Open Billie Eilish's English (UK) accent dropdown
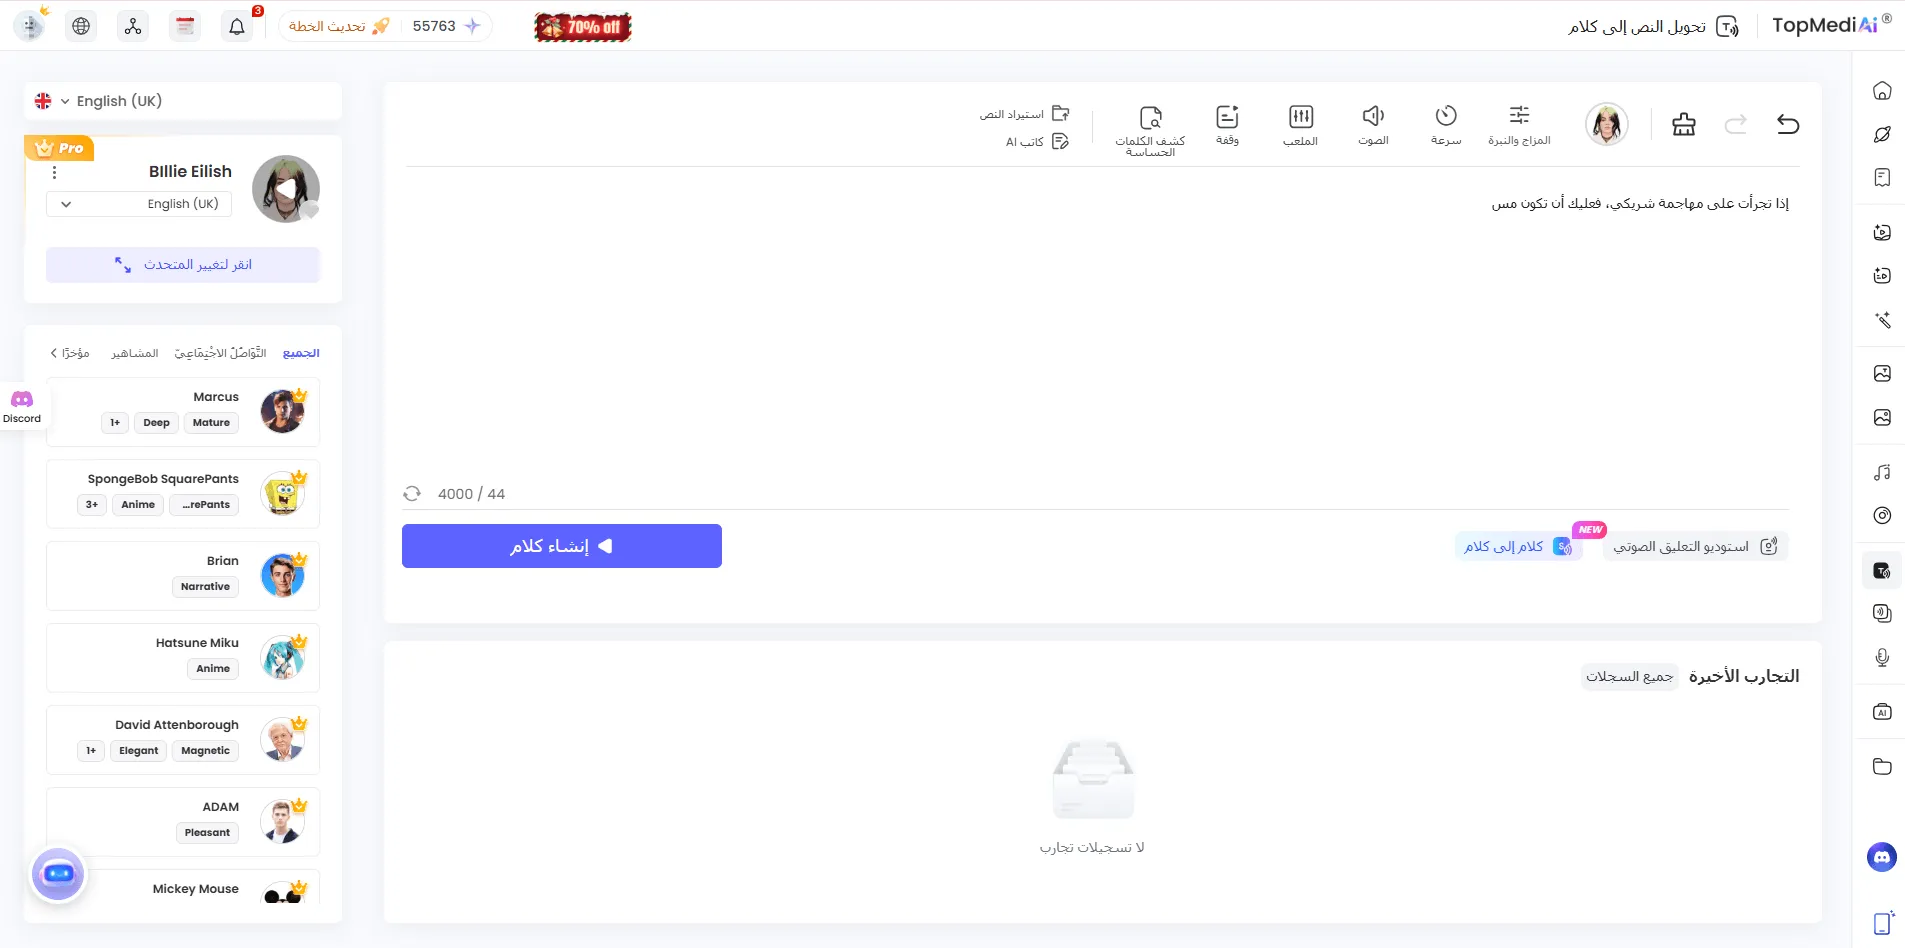Image resolution: width=1905 pixels, height=948 pixels. (x=139, y=204)
